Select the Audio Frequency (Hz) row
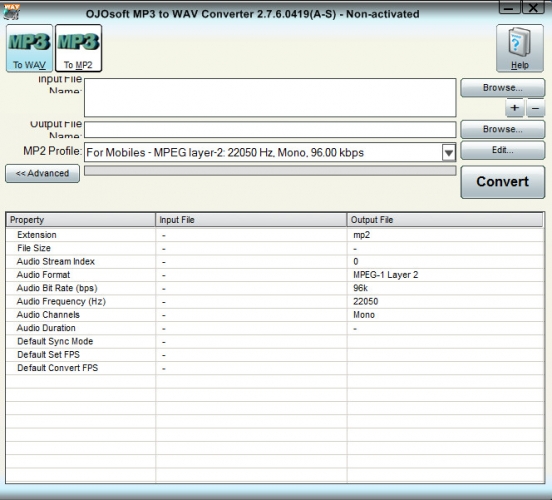The image size is (552, 500). [275, 301]
